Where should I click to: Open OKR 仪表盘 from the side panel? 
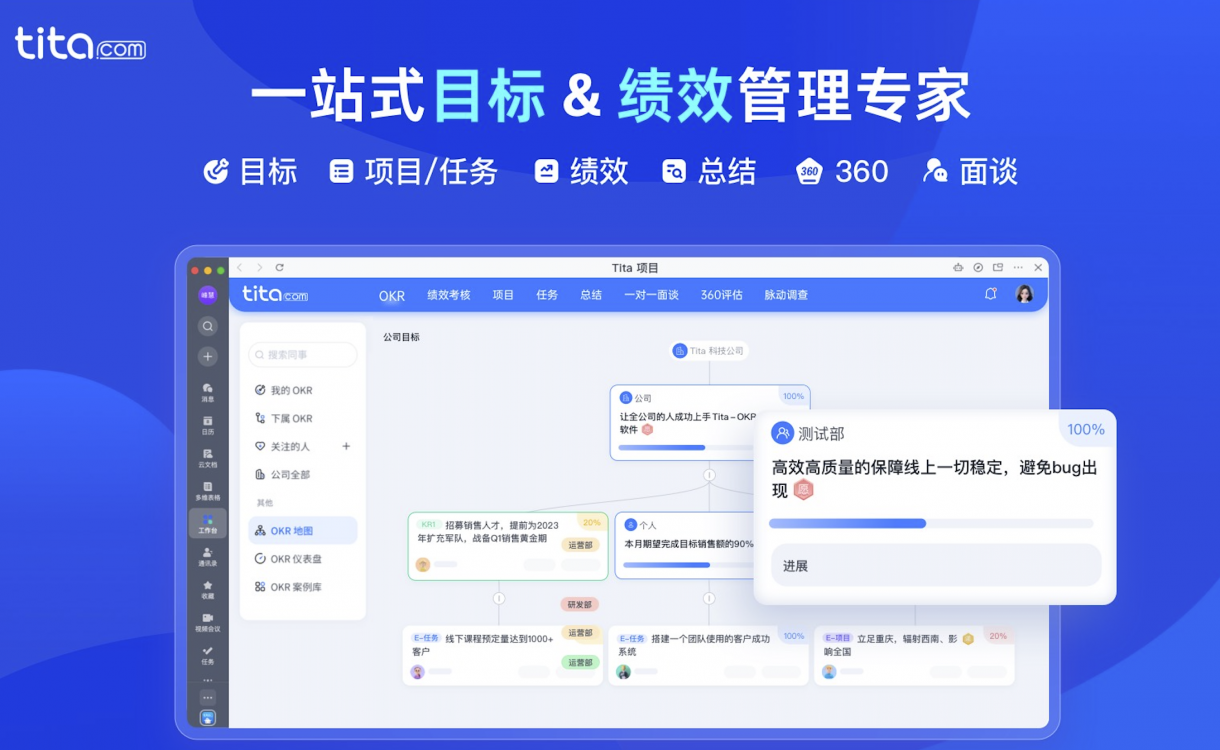pos(295,559)
